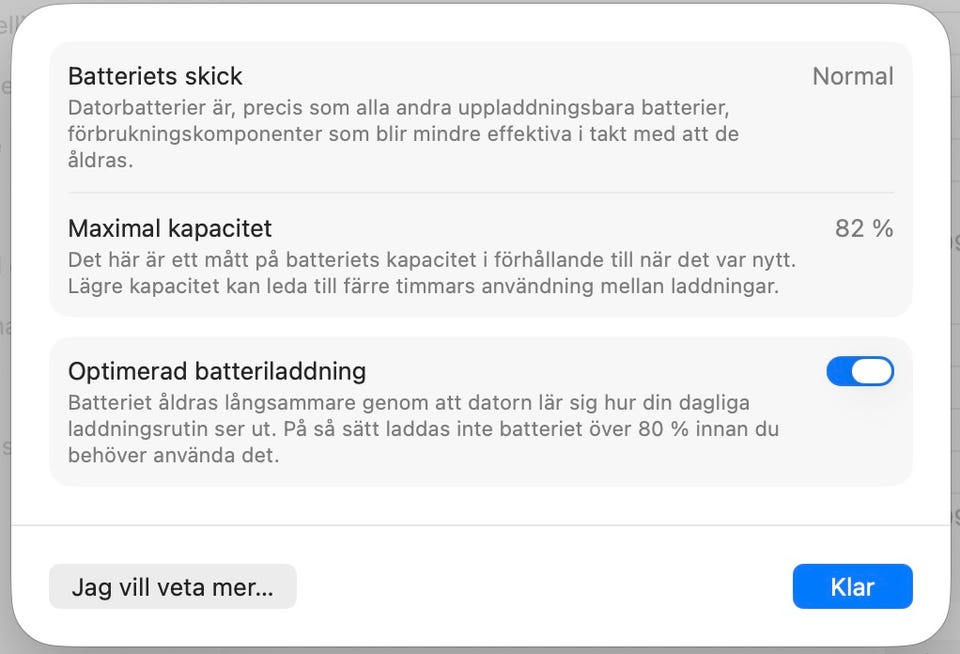Click the line starting "förbrukningskomponenter som blir"
960x654 pixels.
pos(403,133)
